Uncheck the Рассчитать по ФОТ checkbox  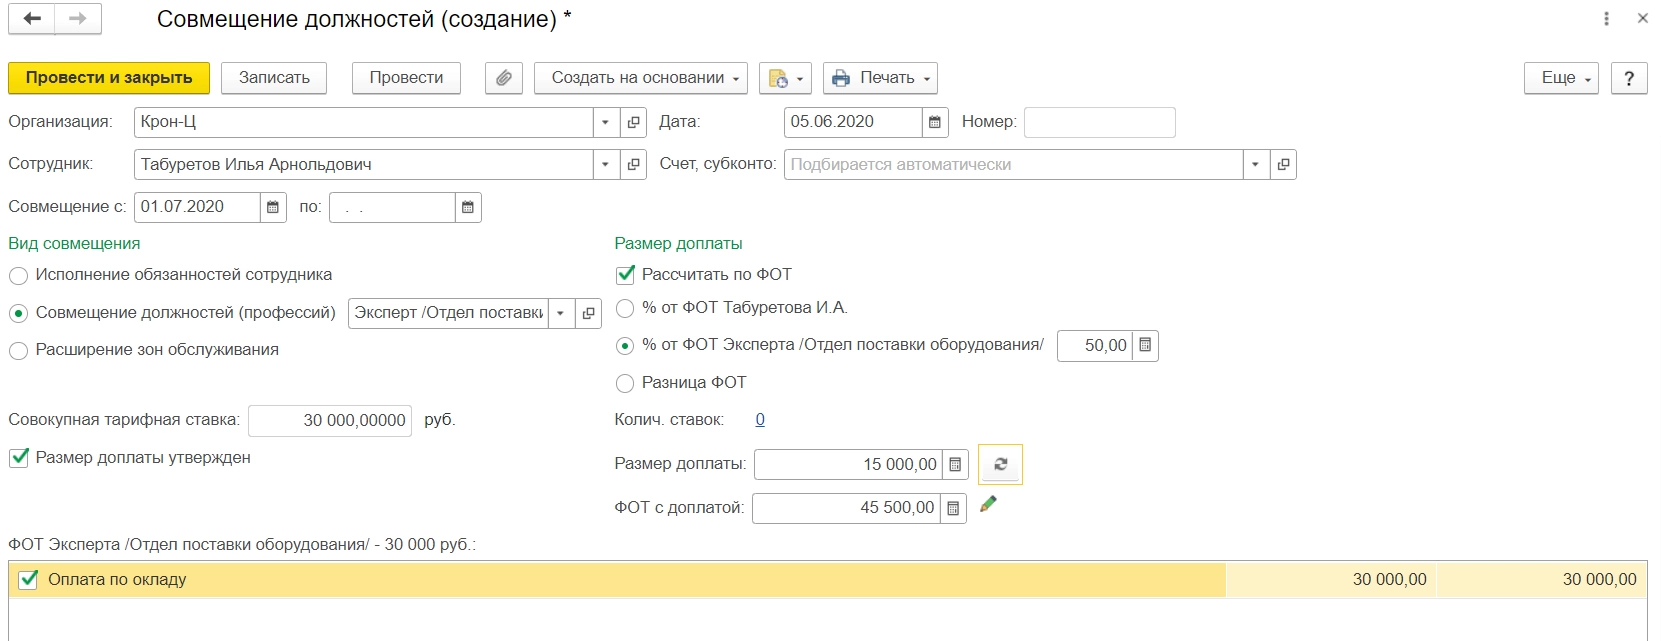626,274
